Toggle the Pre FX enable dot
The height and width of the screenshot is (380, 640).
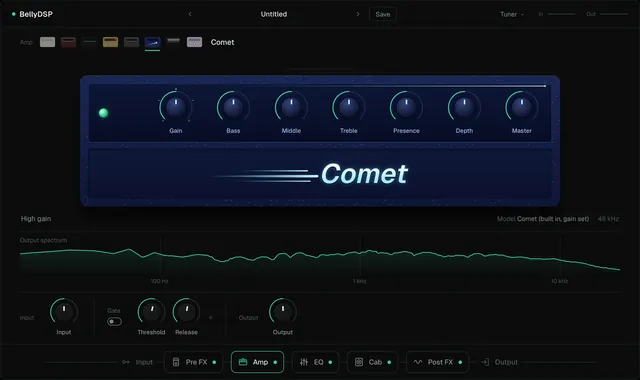pos(214,362)
